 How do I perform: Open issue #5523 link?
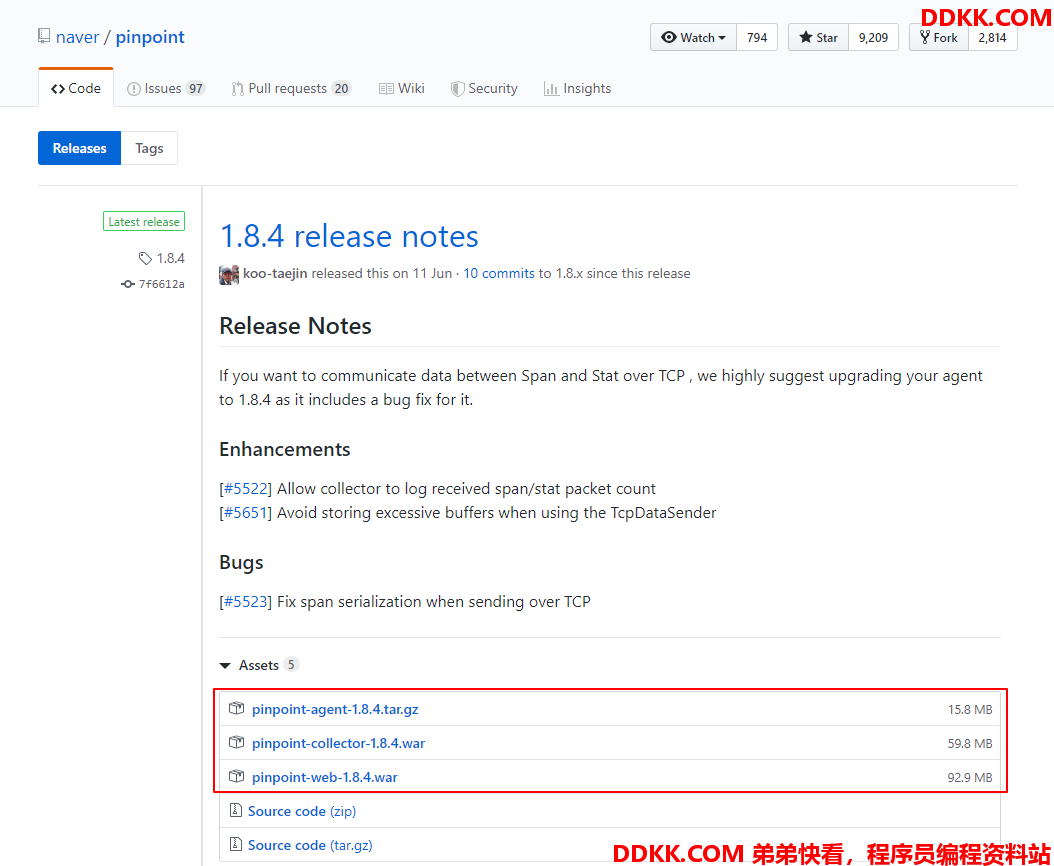tap(245, 602)
